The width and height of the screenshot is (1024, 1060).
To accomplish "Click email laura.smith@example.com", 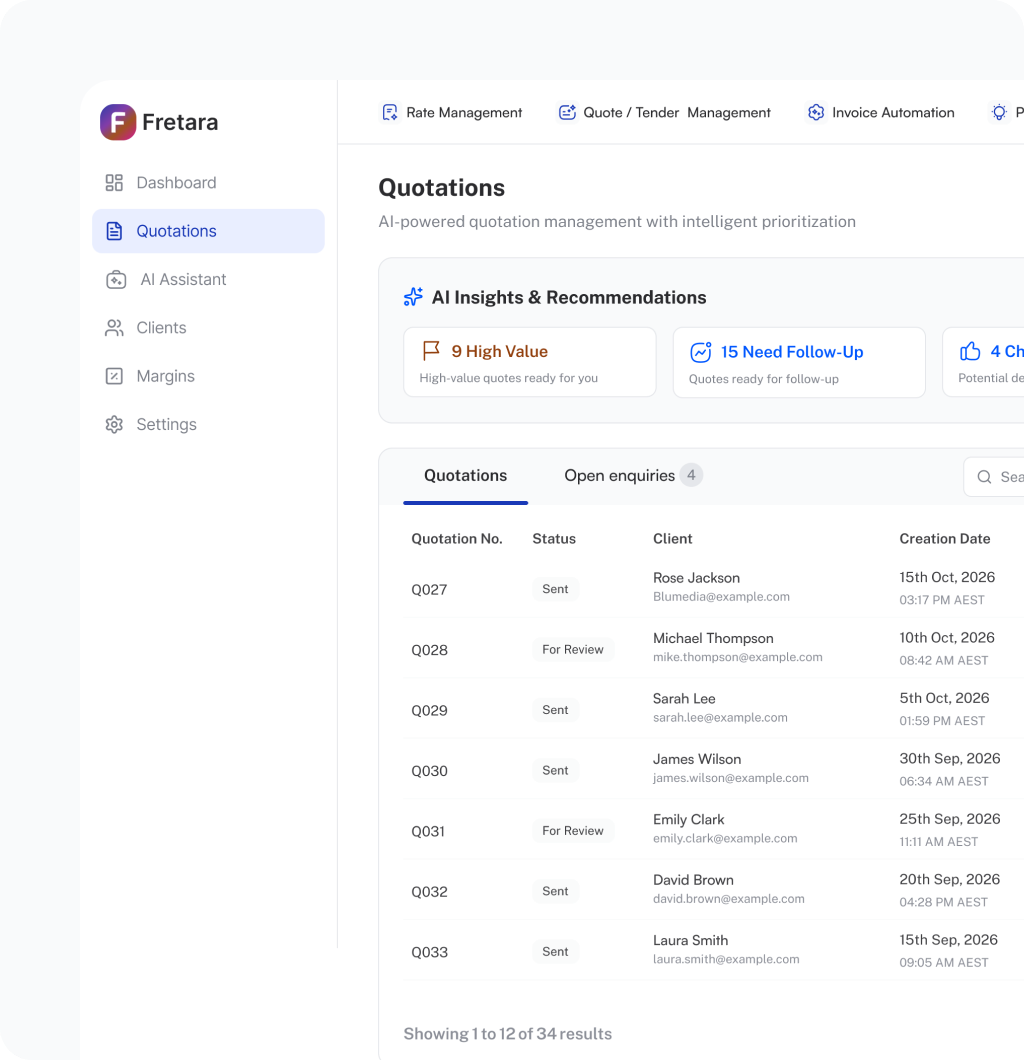I will (726, 959).
